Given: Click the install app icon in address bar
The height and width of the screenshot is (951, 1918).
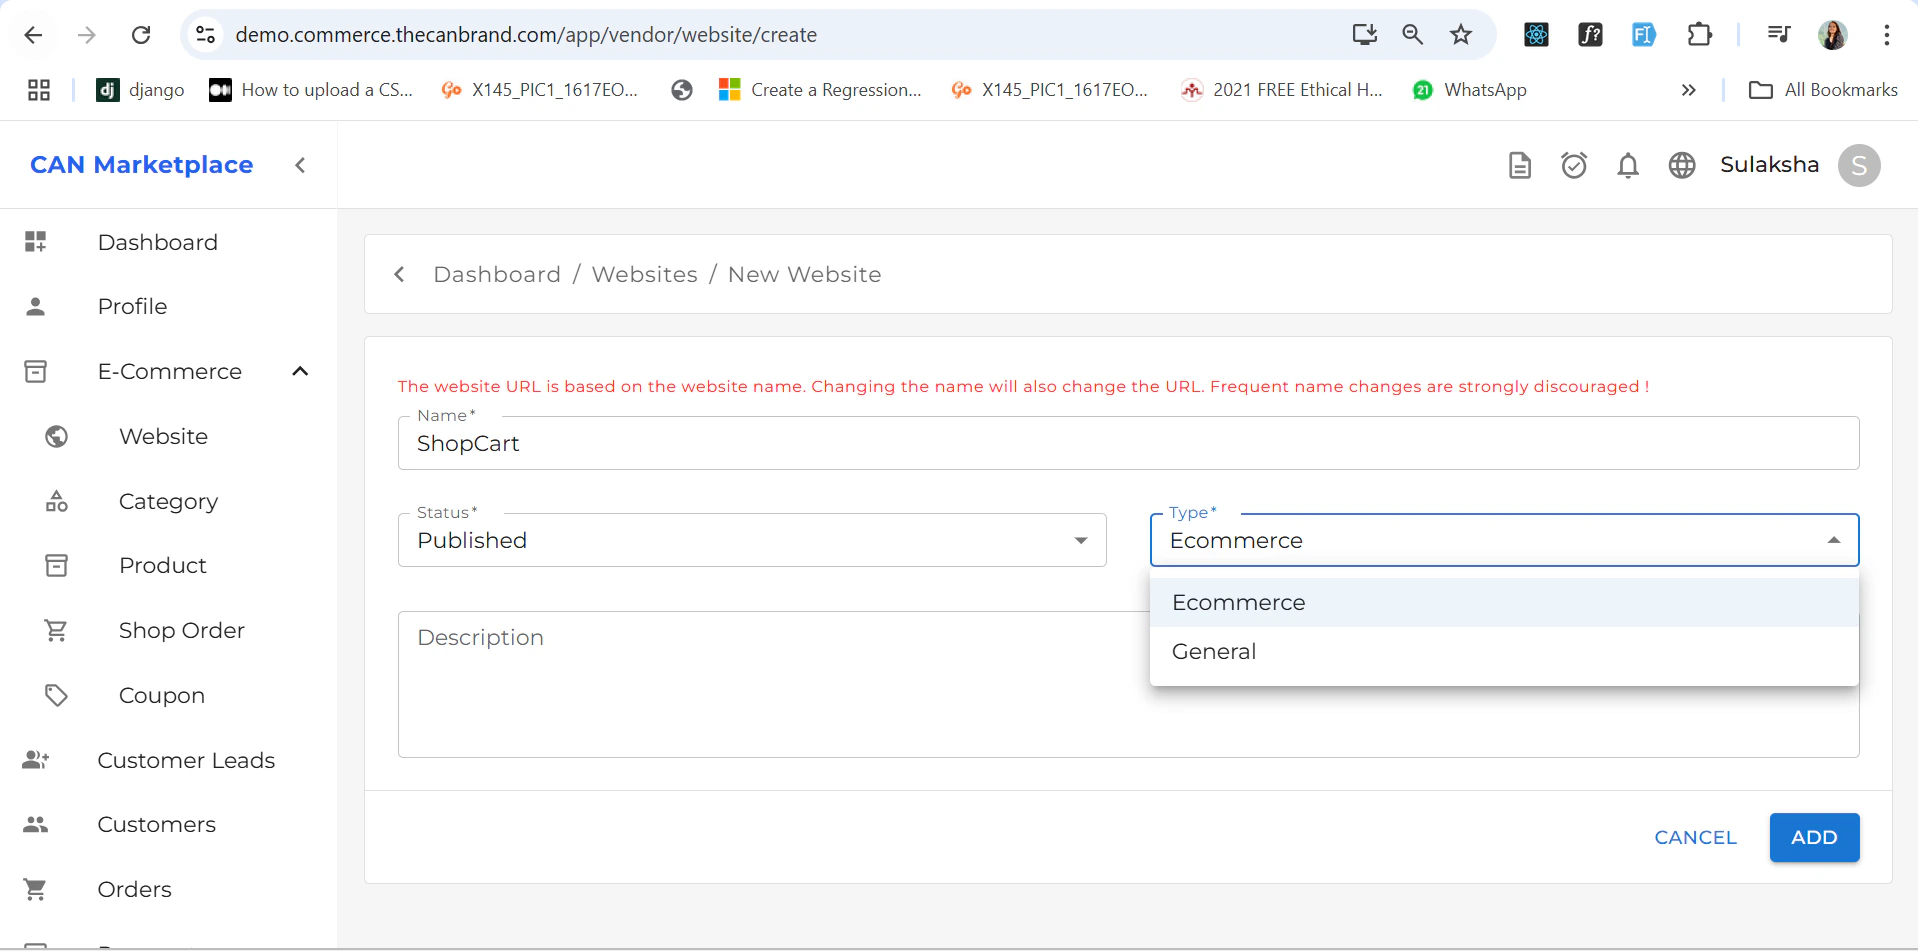Looking at the screenshot, I should 1365,35.
